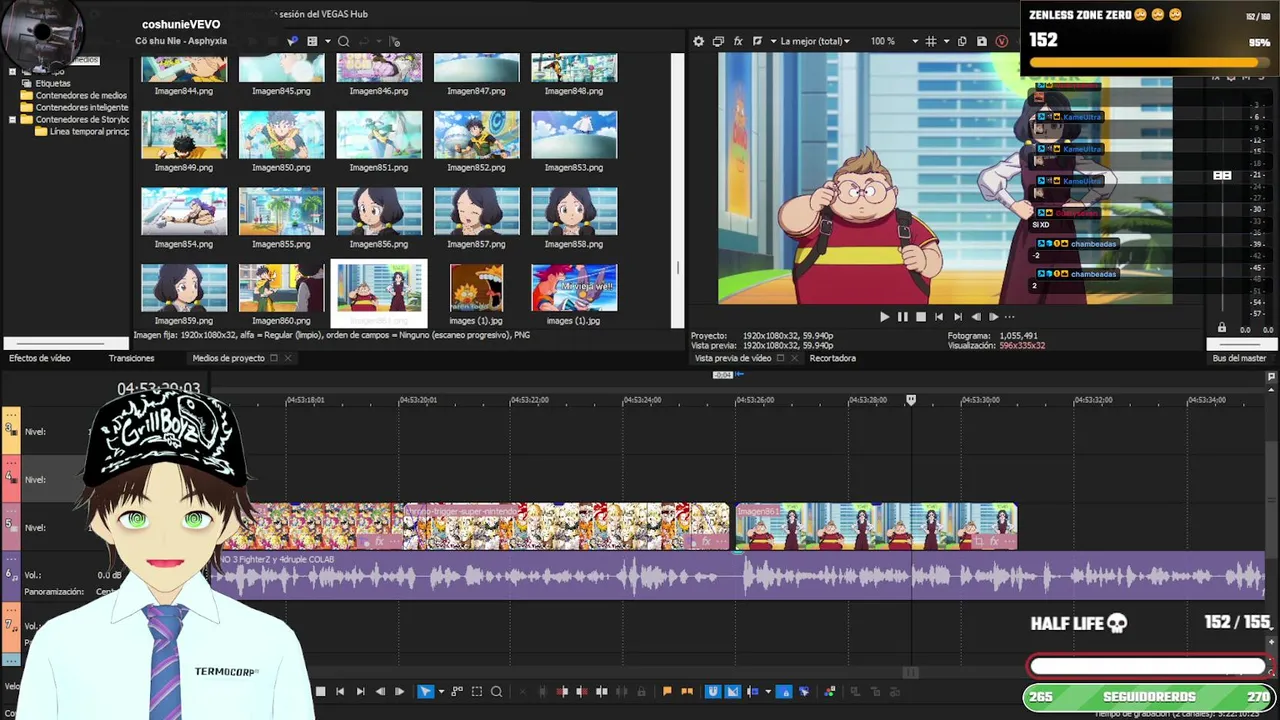
Task: Open color grading icon in timeline toolbar
Action: point(830,691)
